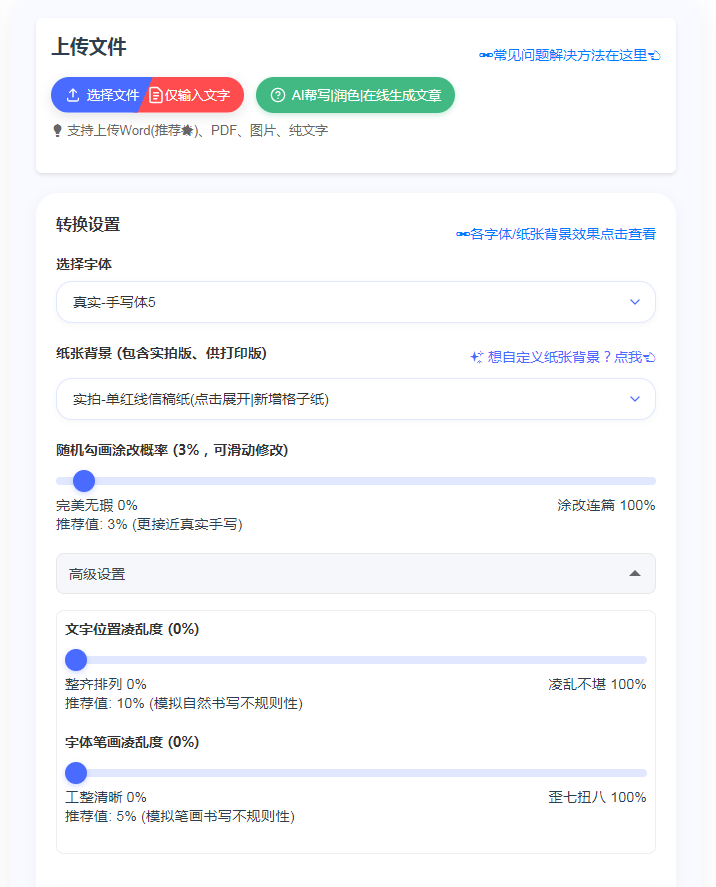716x887 pixels.
Task: Click the 完美无瑕 0% label
Action: [x=97, y=505]
